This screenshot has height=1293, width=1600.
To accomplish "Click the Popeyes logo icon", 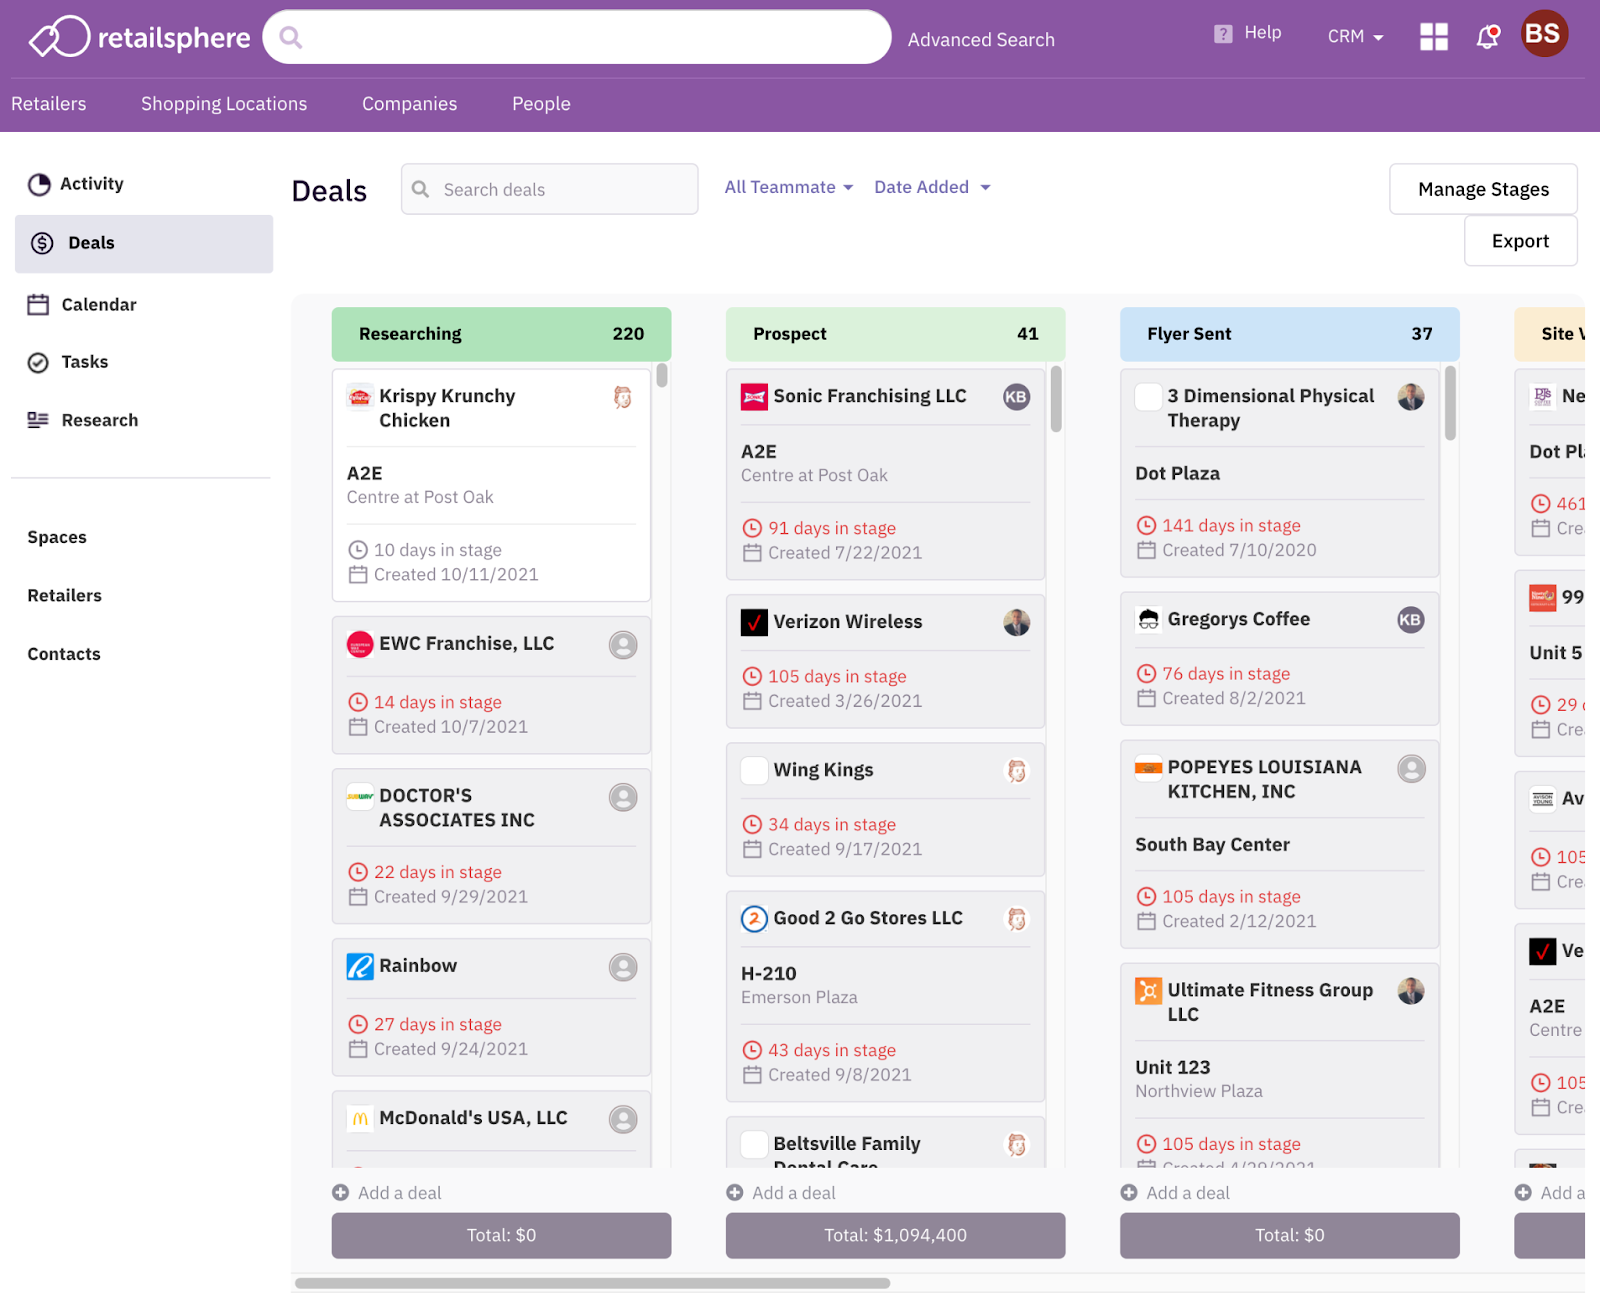I will click(x=1148, y=768).
